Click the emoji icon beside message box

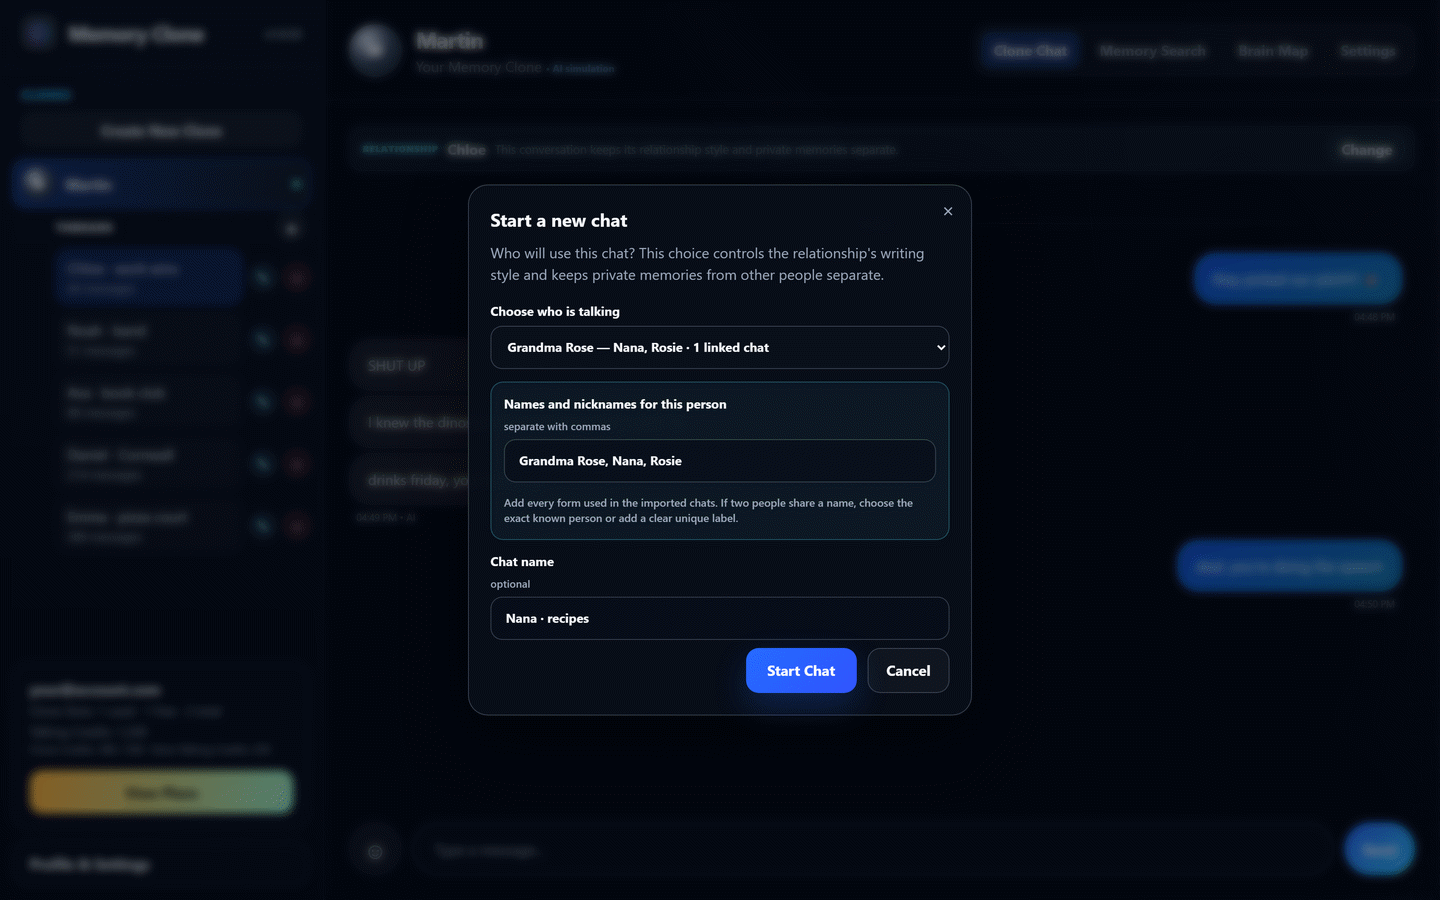point(375,852)
